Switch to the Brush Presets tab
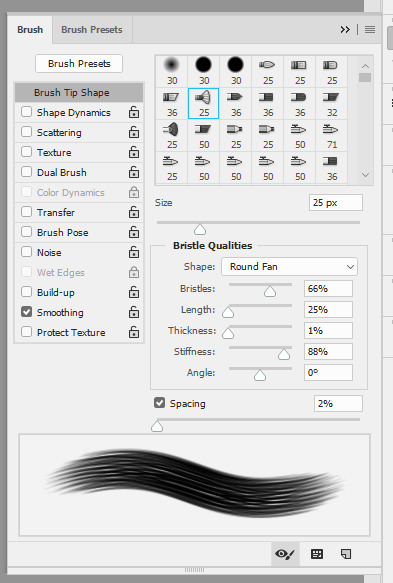Image resolution: width=393 pixels, height=583 pixels. [92, 30]
